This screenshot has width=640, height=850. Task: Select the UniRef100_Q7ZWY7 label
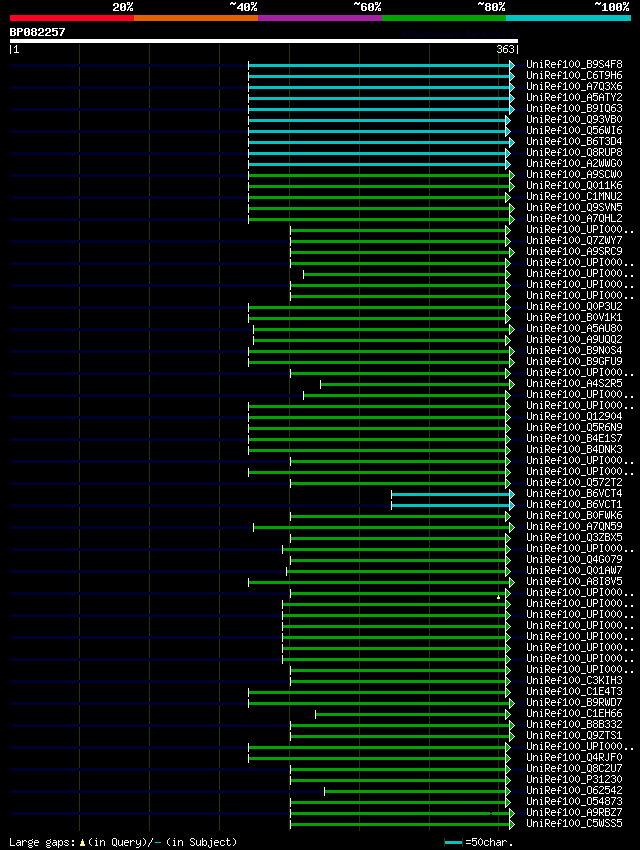[x=574, y=240]
